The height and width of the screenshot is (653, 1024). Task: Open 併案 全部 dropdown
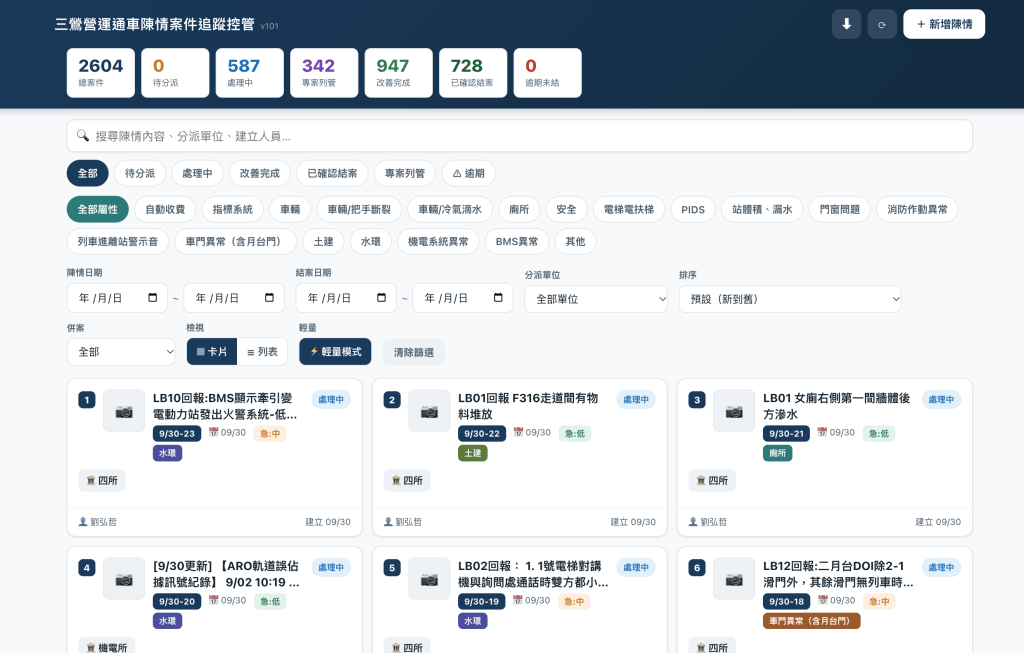(121, 352)
